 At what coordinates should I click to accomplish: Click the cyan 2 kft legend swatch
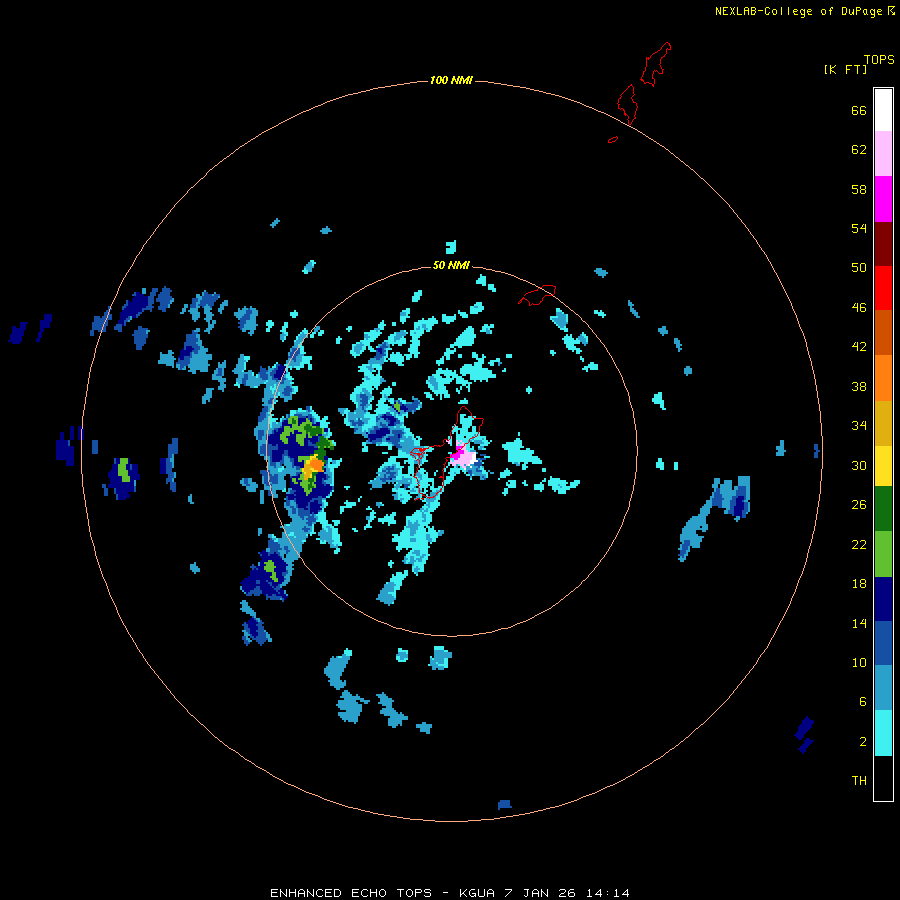[x=883, y=733]
